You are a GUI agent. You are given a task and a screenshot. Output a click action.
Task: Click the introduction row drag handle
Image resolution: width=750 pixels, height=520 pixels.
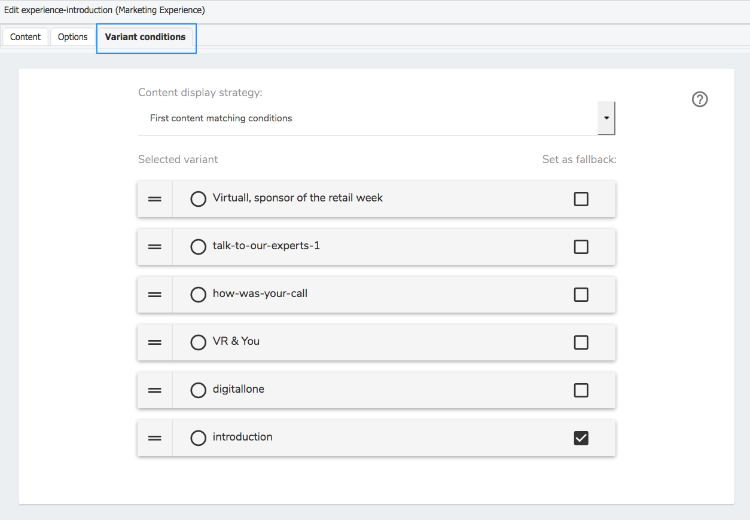(x=154, y=438)
